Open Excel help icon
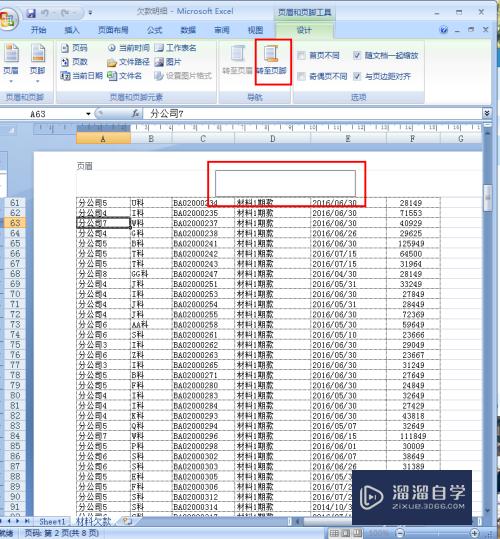This screenshot has height=539, width=500. [x=444, y=30]
